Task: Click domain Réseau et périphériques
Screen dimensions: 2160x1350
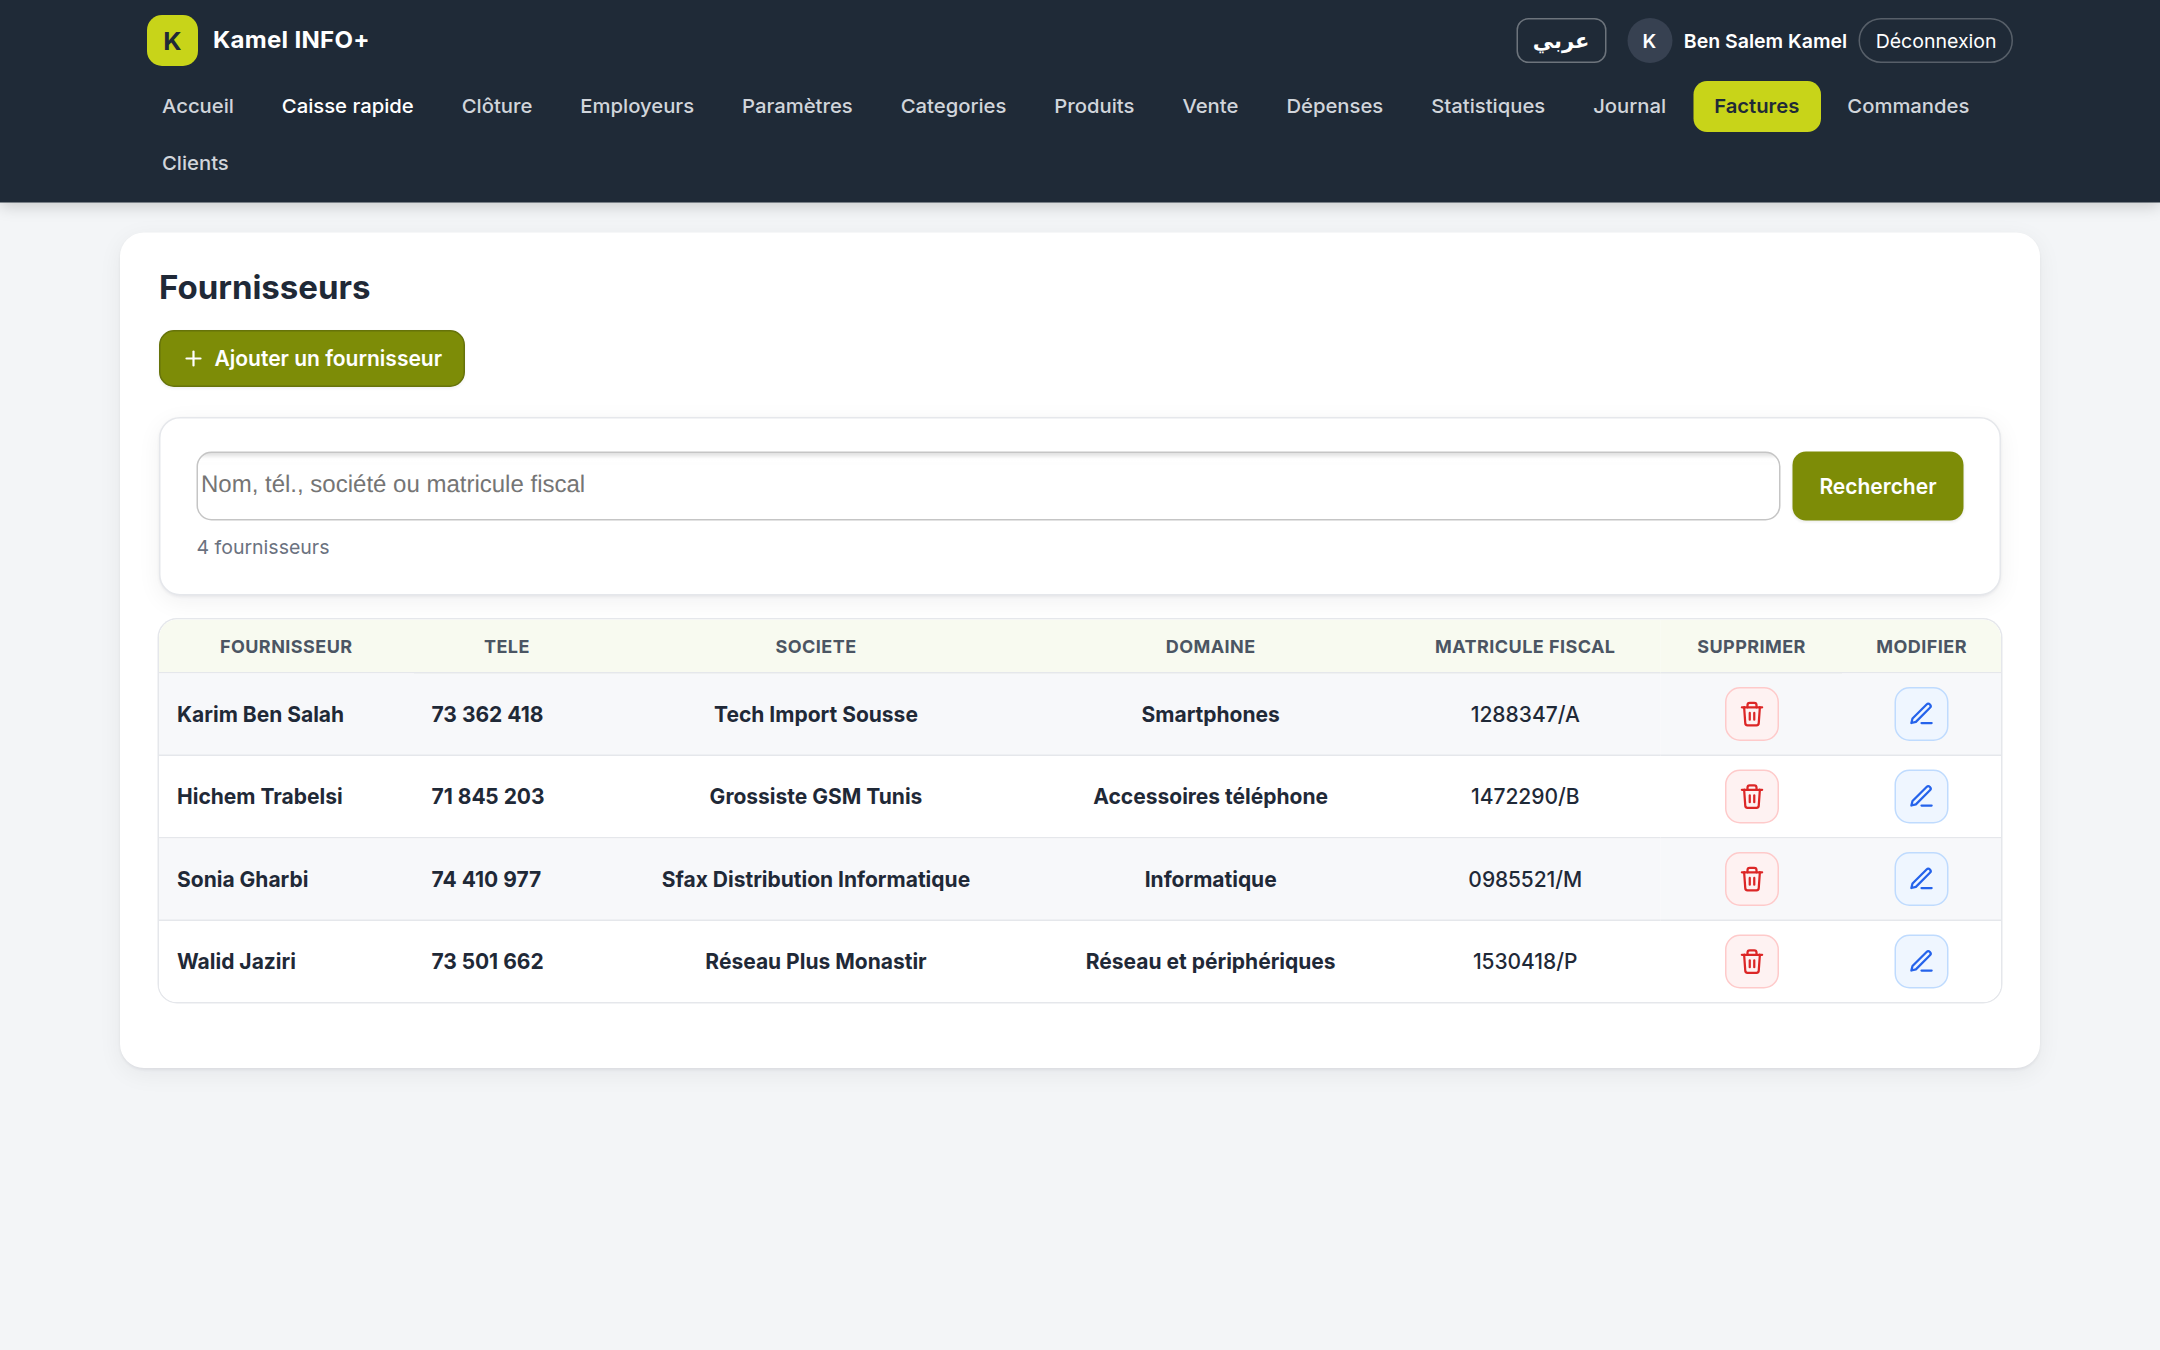Action: click(x=1210, y=961)
